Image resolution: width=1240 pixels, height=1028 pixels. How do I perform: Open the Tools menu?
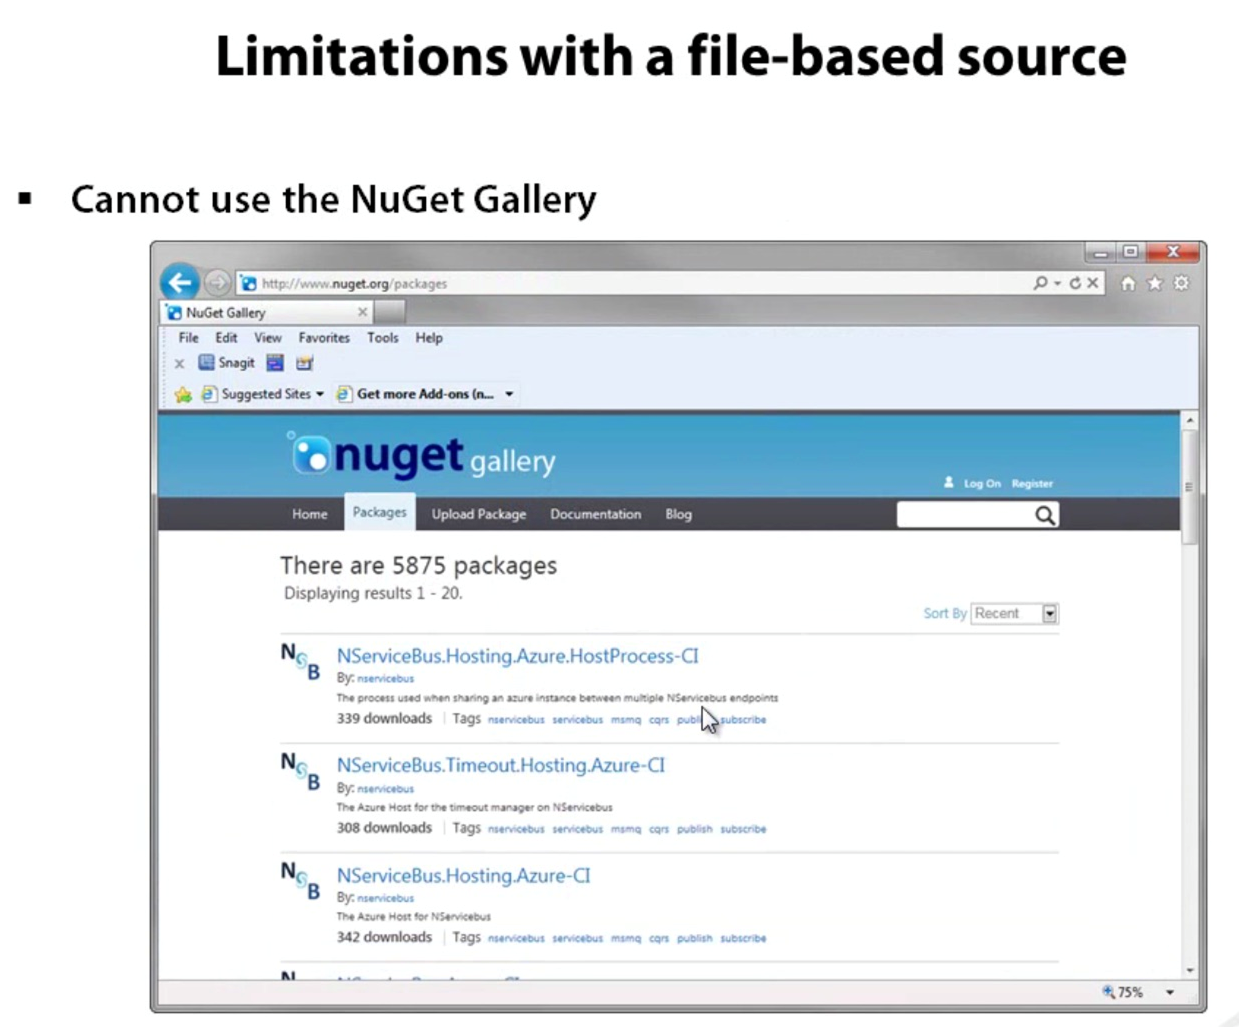click(382, 338)
